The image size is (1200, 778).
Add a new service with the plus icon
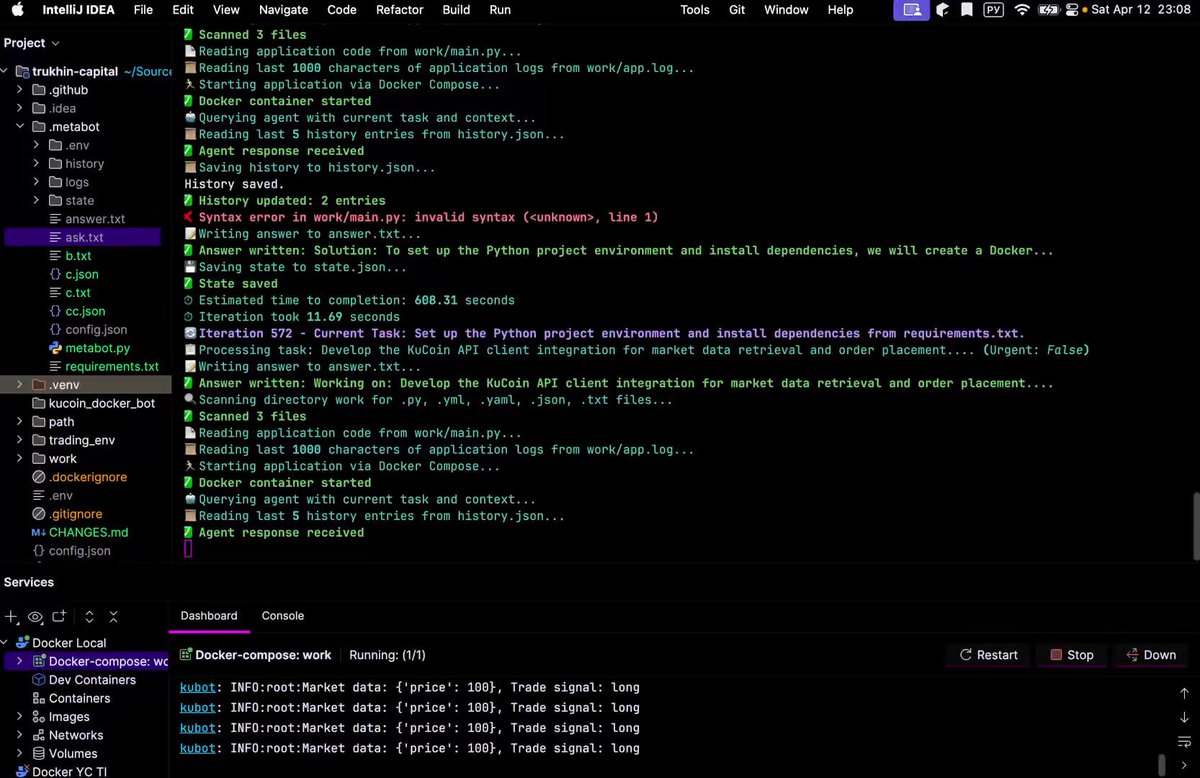tap(11, 617)
